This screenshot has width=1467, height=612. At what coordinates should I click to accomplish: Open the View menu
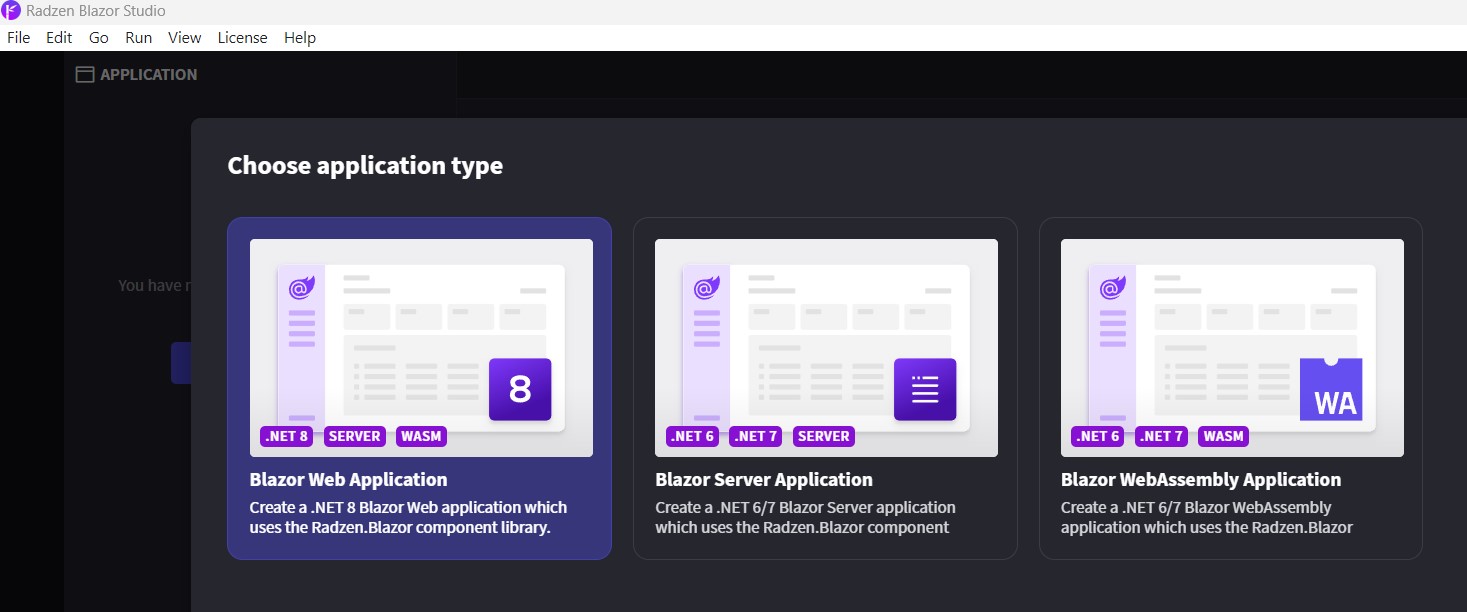pos(185,38)
